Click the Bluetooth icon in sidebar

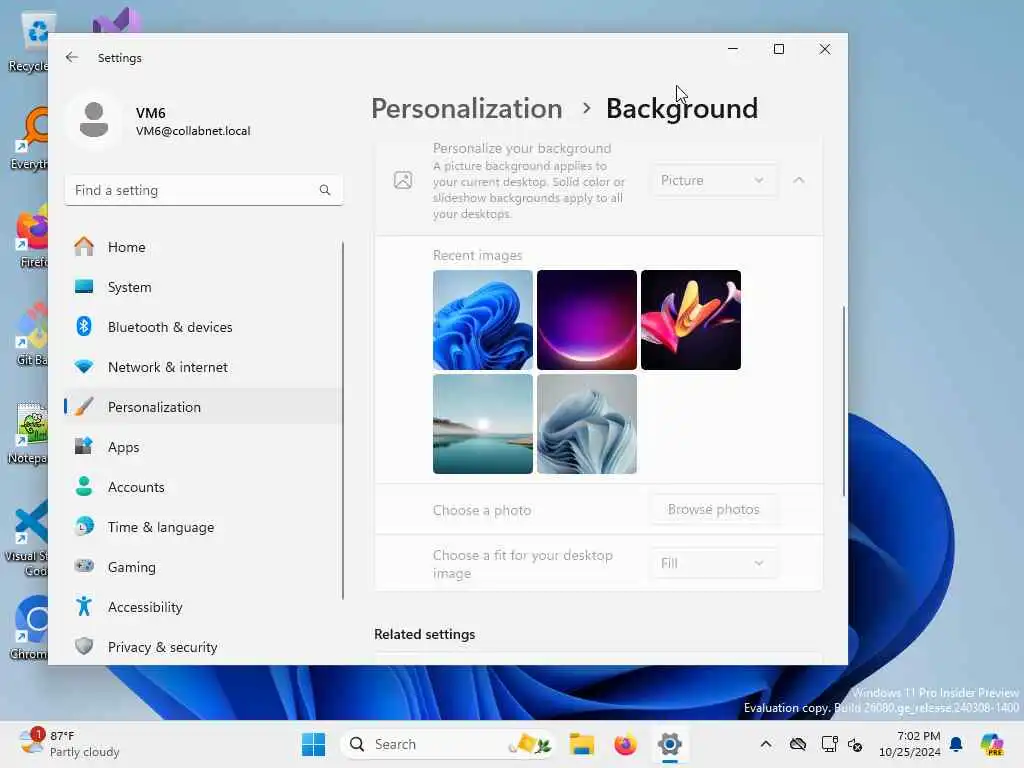click(x=84, y=327)
